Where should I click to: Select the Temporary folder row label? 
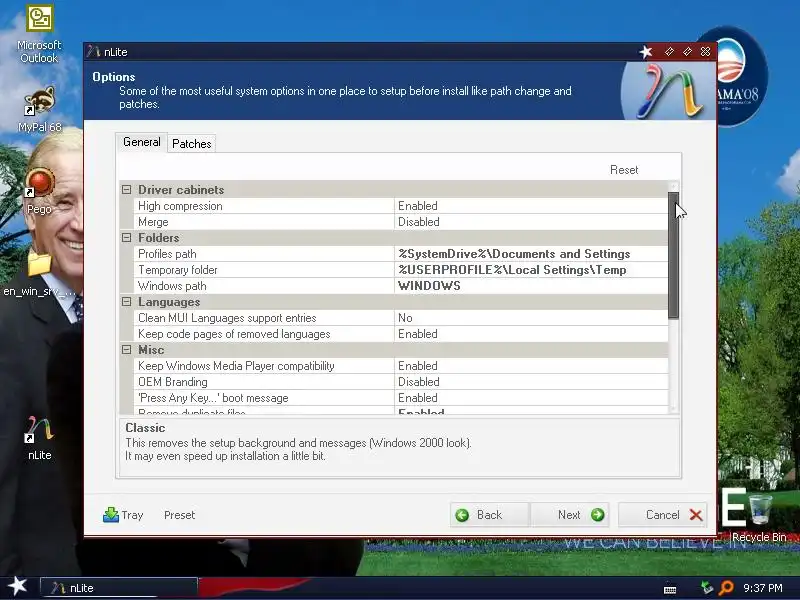178,270
